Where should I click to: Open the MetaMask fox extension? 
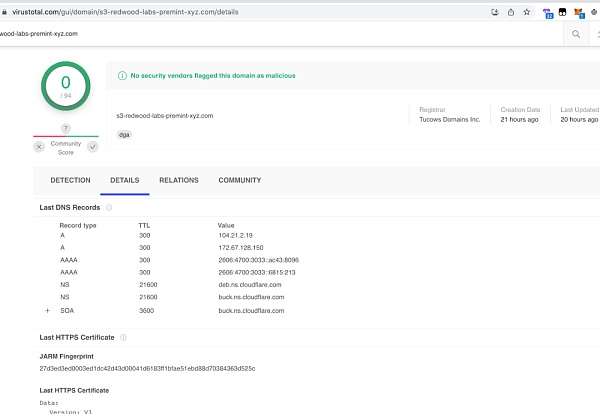577,12
